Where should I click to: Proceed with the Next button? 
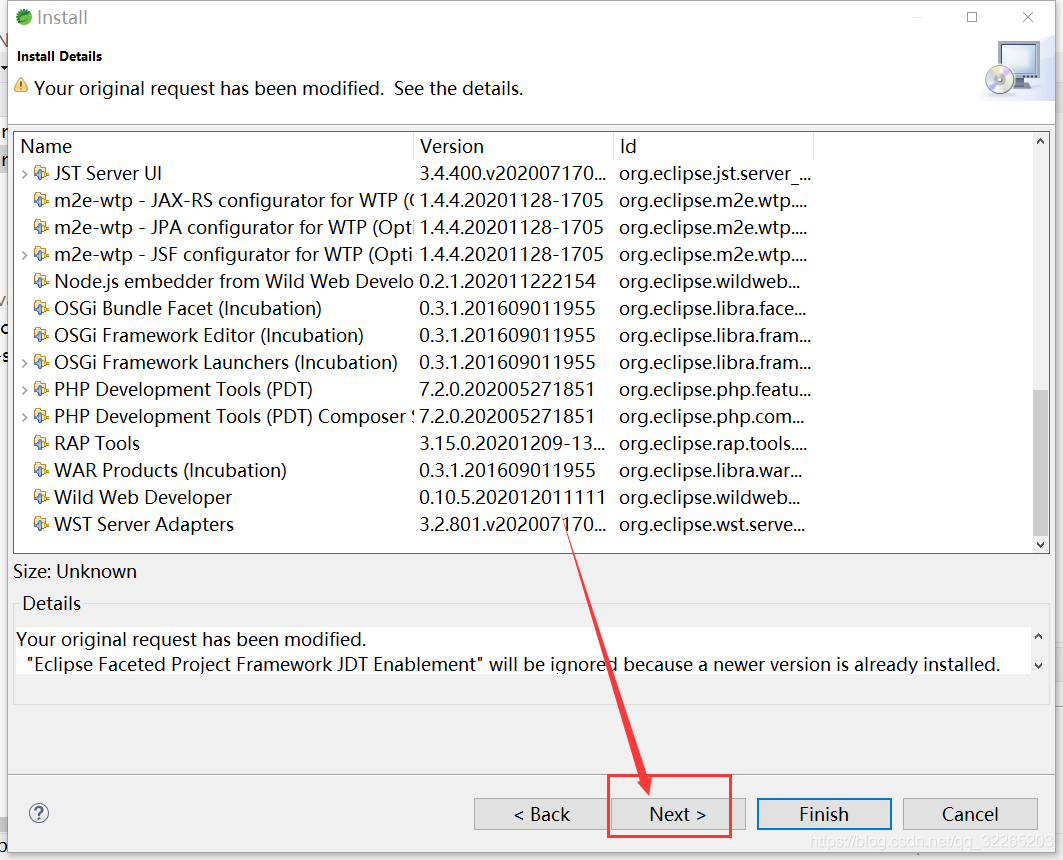(x=677, y=814)
